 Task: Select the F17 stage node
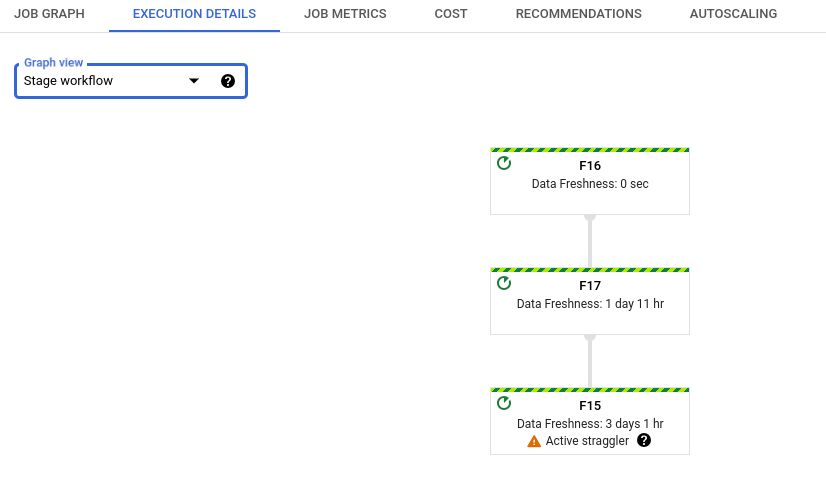point(590,310)
